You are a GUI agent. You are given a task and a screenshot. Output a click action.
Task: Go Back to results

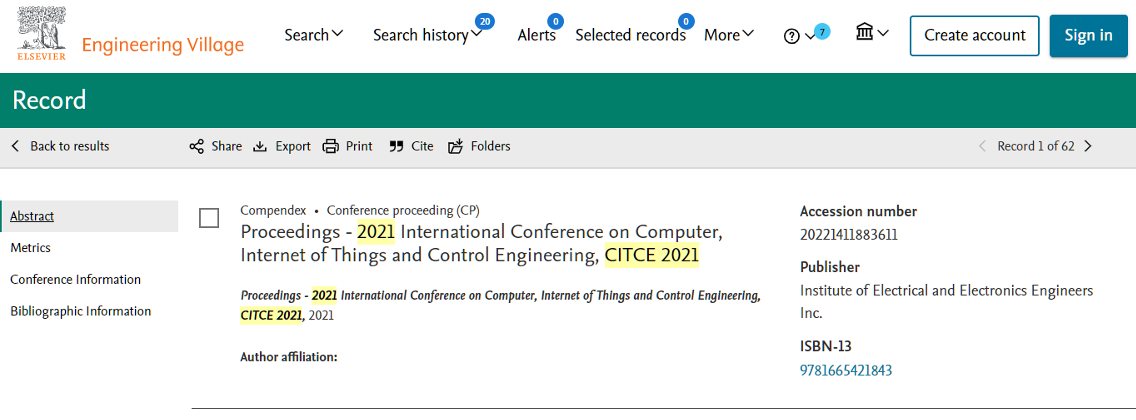[x=70, y=146]
